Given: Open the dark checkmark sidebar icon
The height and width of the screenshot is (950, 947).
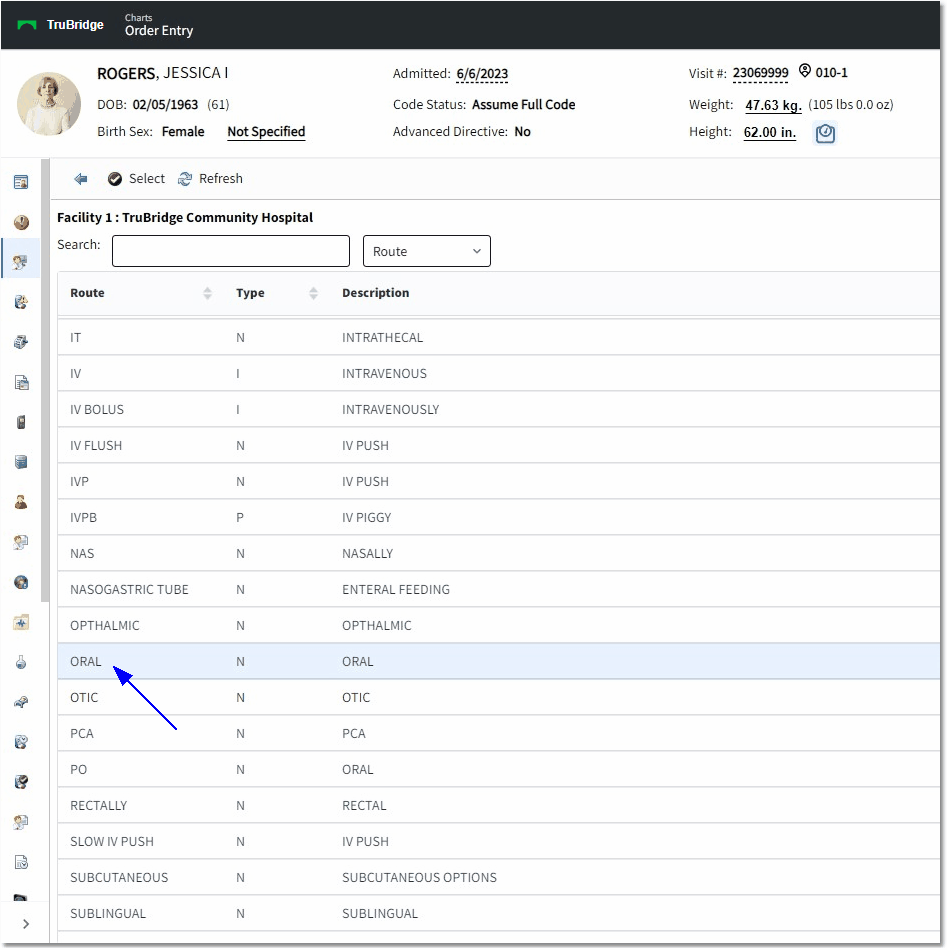Looking at the screenshot, I should [x=21, y=782].
